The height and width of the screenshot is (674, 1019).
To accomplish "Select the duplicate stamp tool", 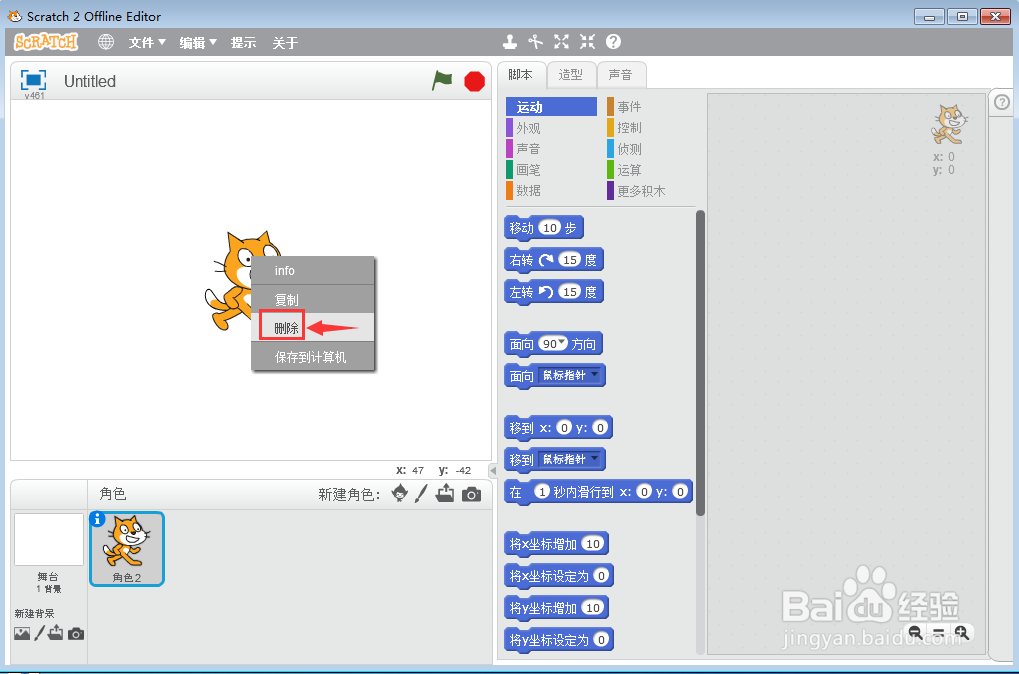I will coord(510,42).
